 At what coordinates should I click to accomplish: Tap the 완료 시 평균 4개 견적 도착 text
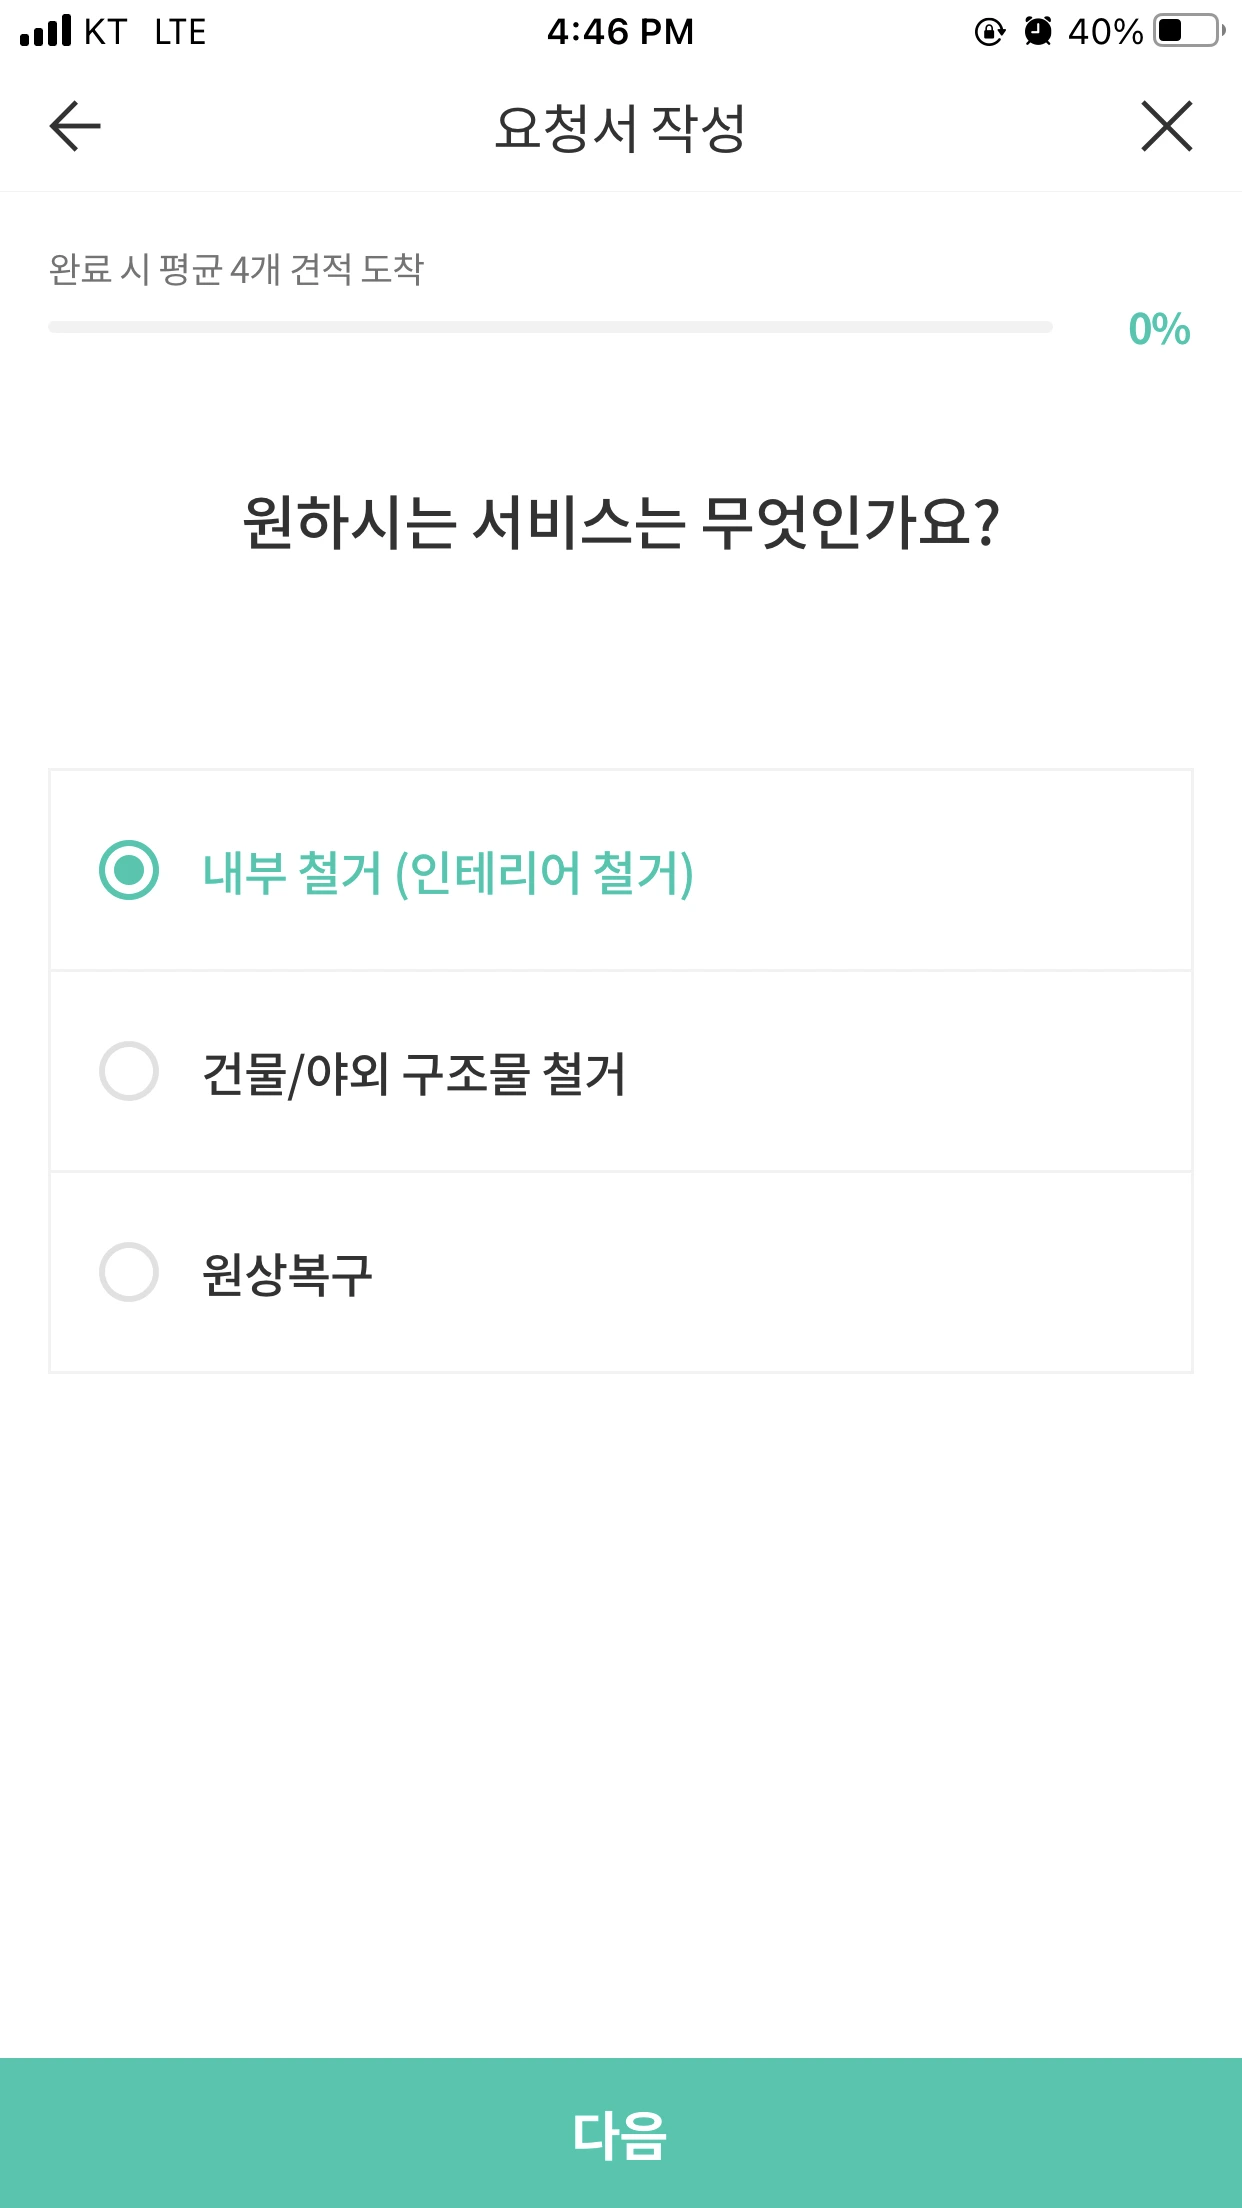(x=236, y=269)
